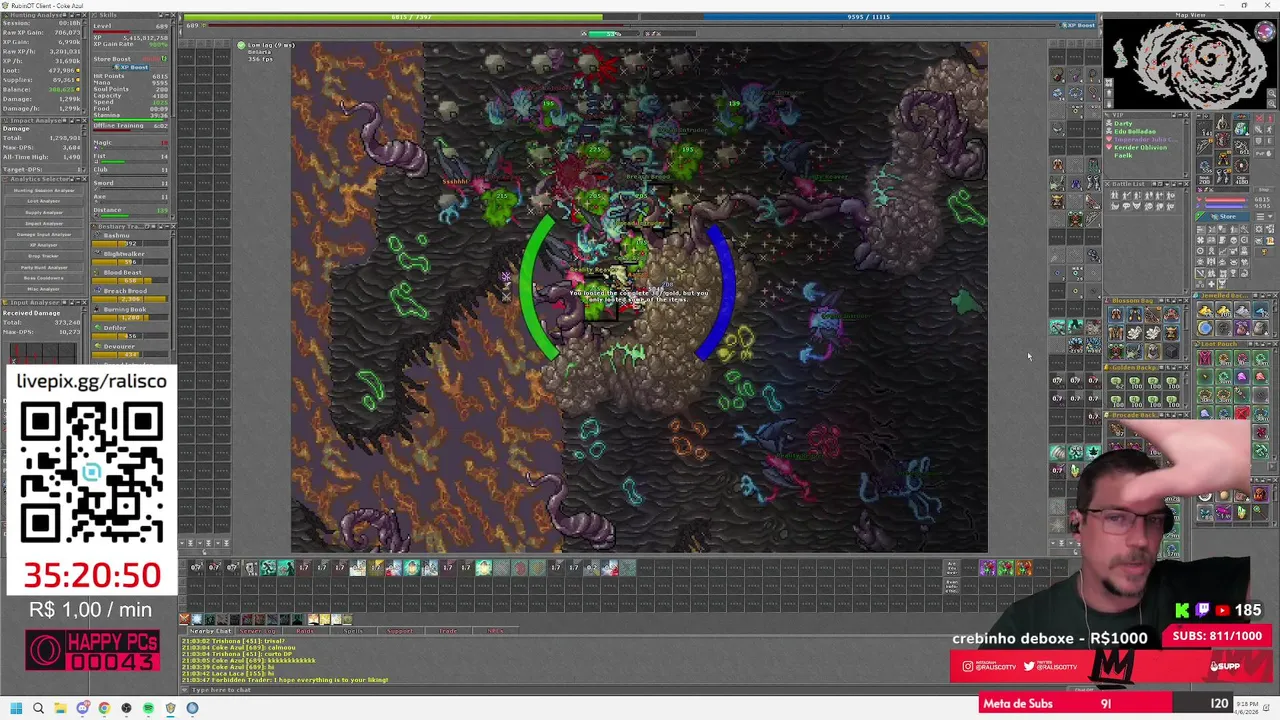The width and height of the screenshot is (1280, 720).
Task: Select Edu Bolladao in the VIP list
Action: point(1135,131)
